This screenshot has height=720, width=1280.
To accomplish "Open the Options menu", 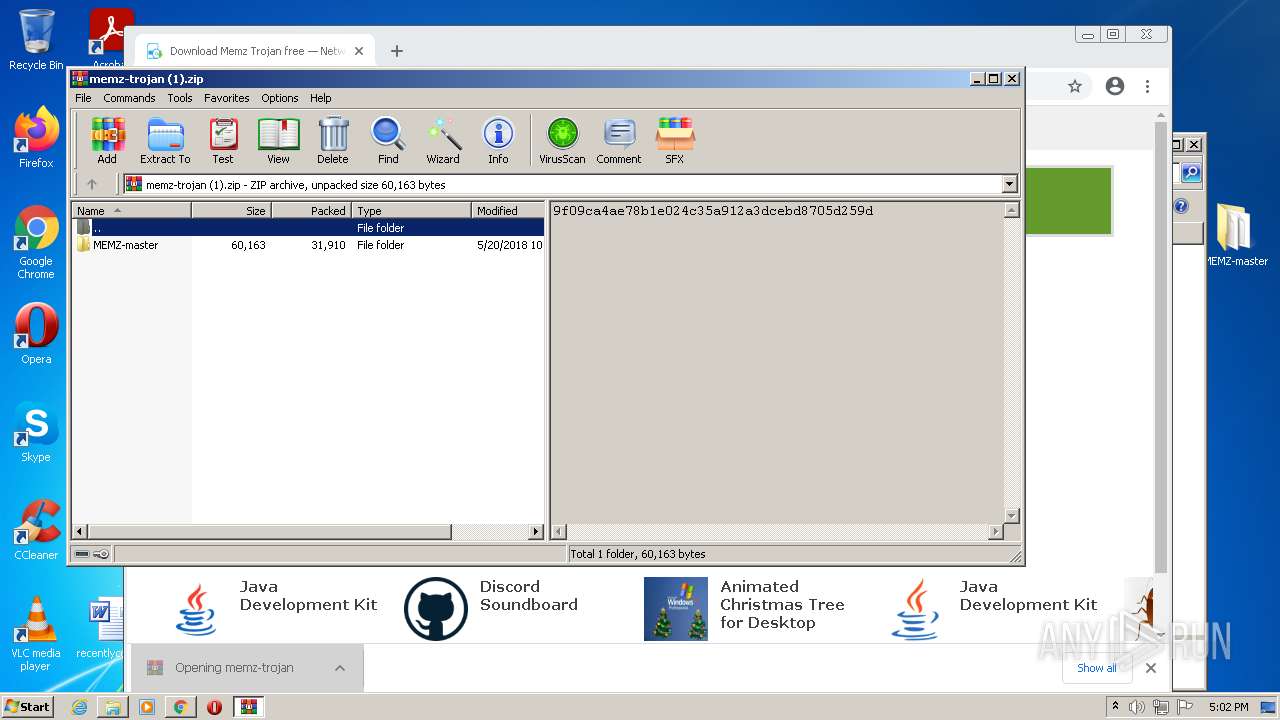I will coord(280,98).
